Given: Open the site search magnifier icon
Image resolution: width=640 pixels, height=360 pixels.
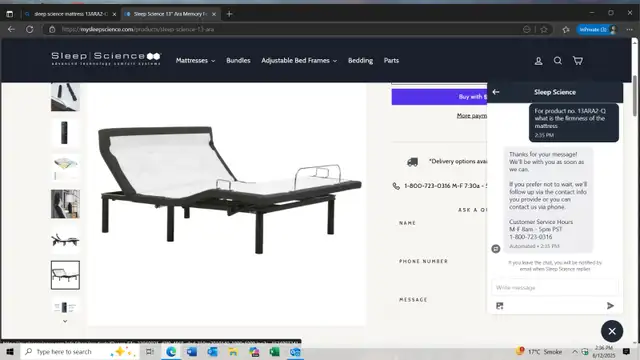Looking at the screenshot, I should tap(558, 61).
